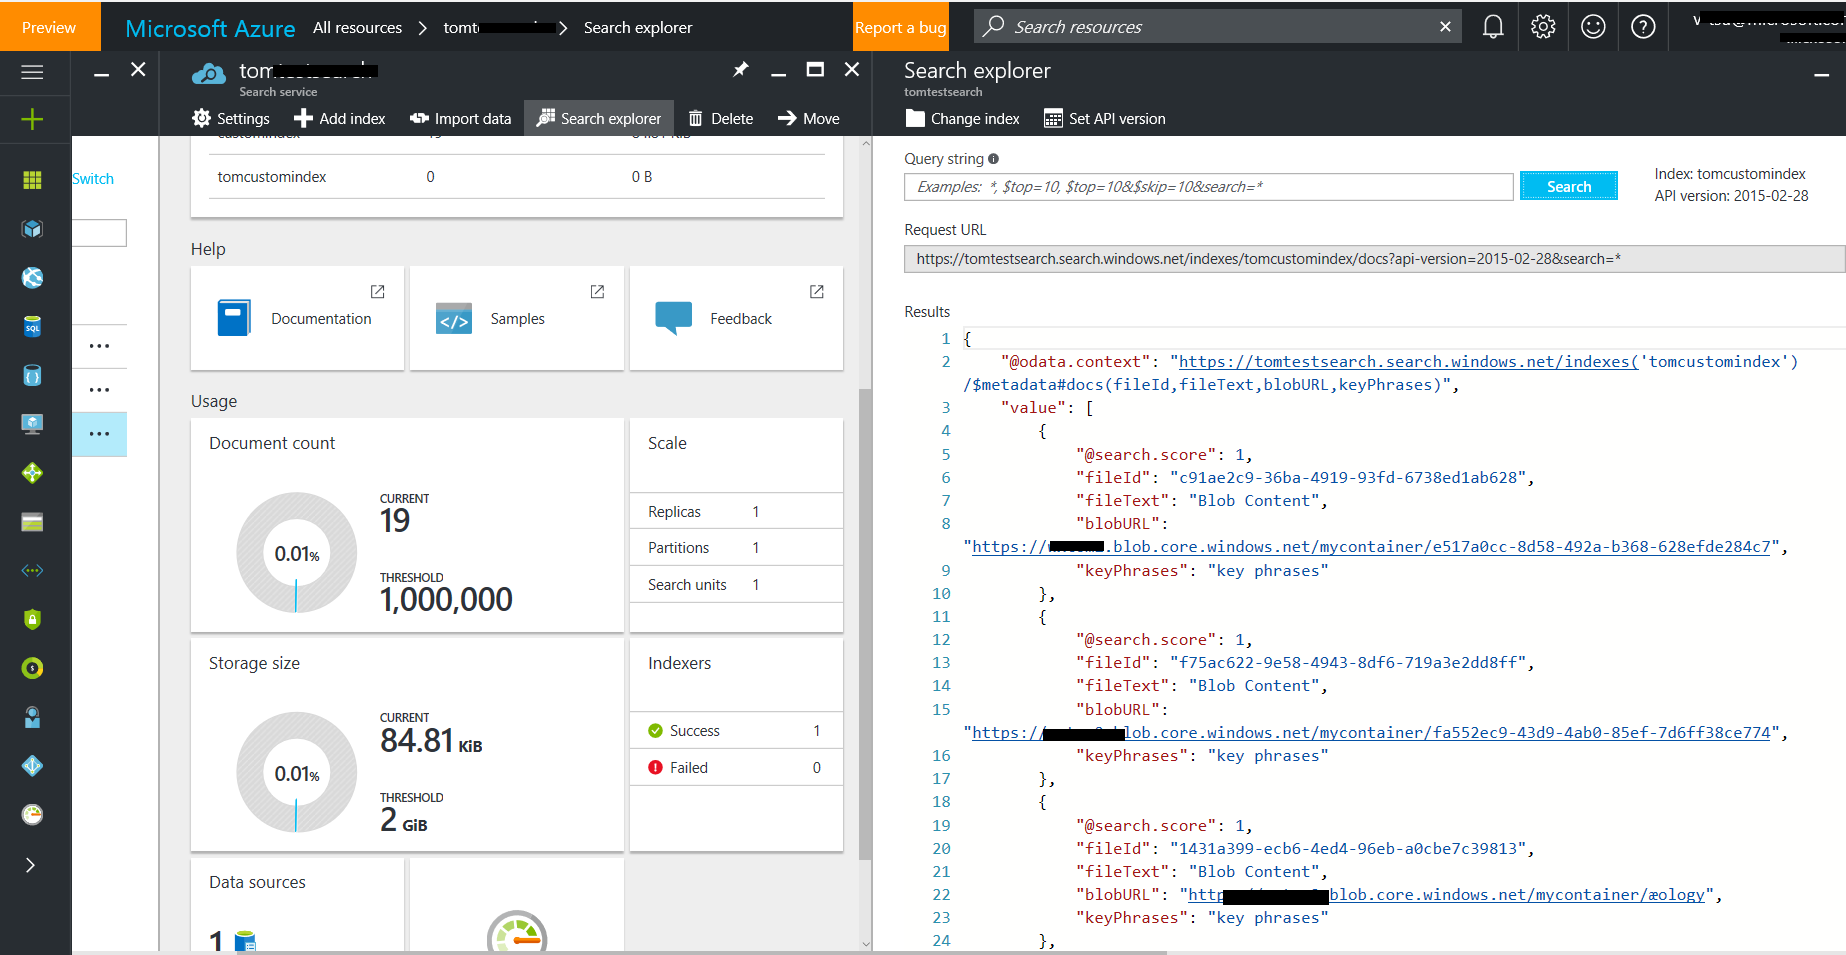Click the Replicas row in Scale tile
1846x955 pixels.
[736, 511]
